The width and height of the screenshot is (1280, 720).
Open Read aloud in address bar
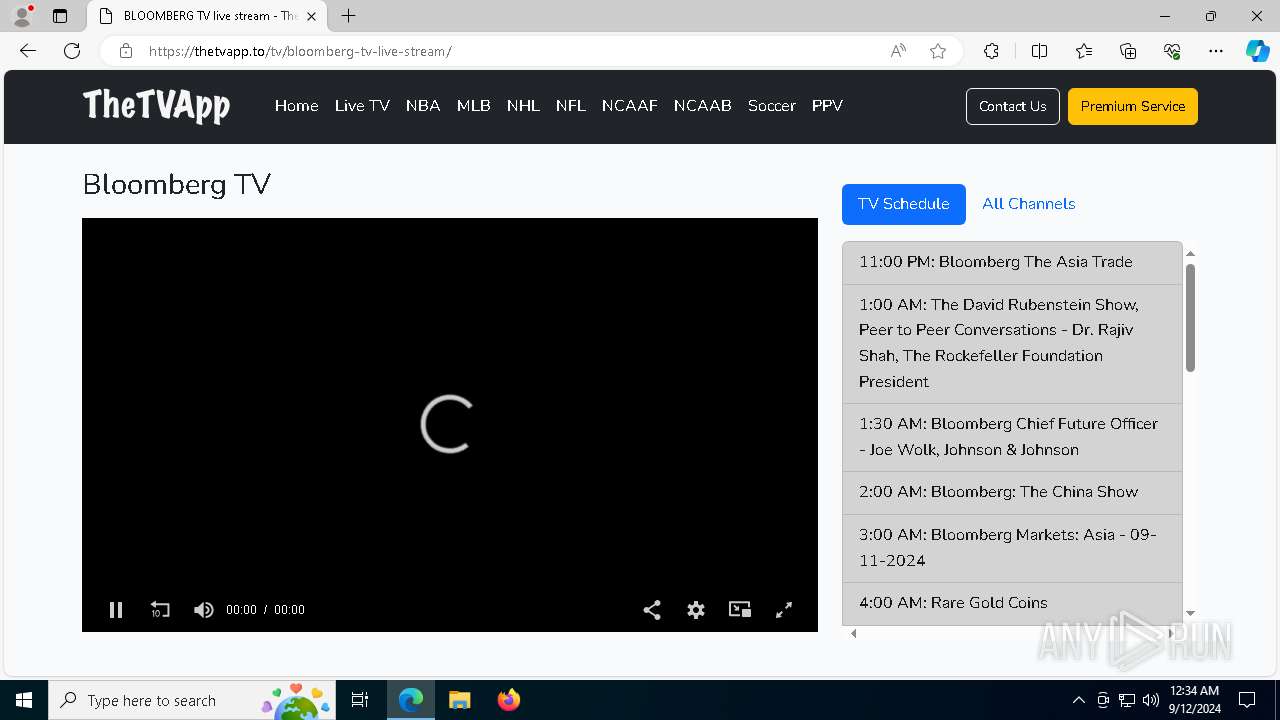(898, 51)
